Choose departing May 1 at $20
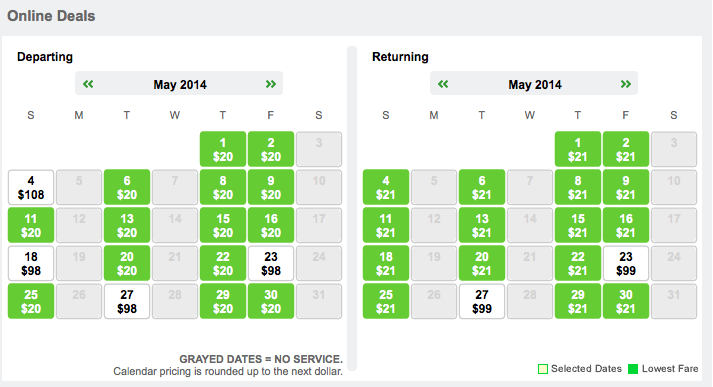Image resolution: width=713 pixels, height=387 pixels. point(223,149)
